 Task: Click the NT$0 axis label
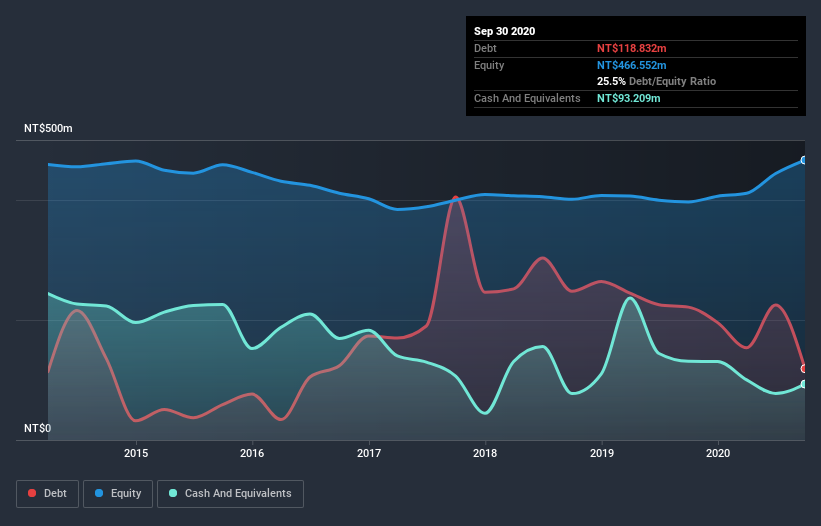[38, 428]
